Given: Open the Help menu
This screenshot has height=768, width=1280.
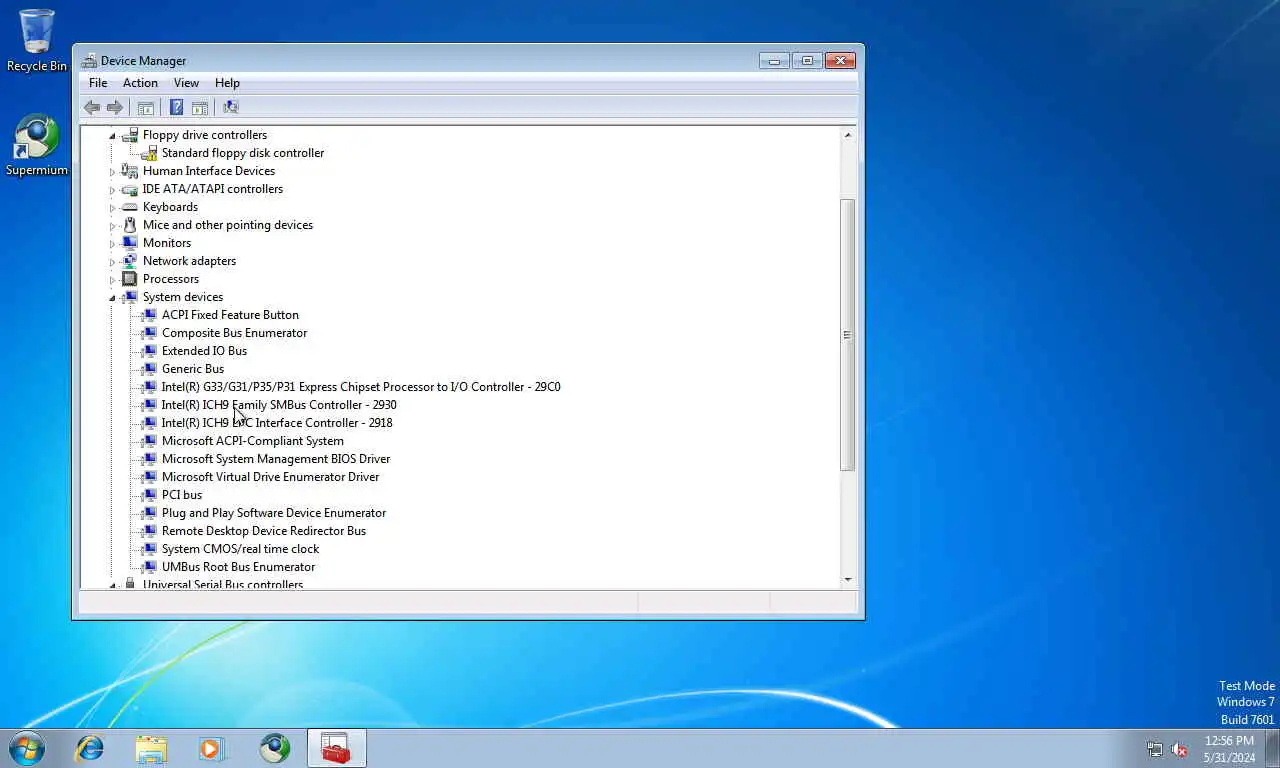Looking at the screenshot, I should (227, 83).
